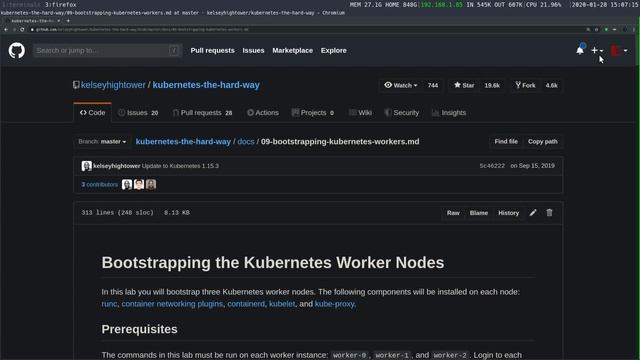Open file History

click(509, 213)
